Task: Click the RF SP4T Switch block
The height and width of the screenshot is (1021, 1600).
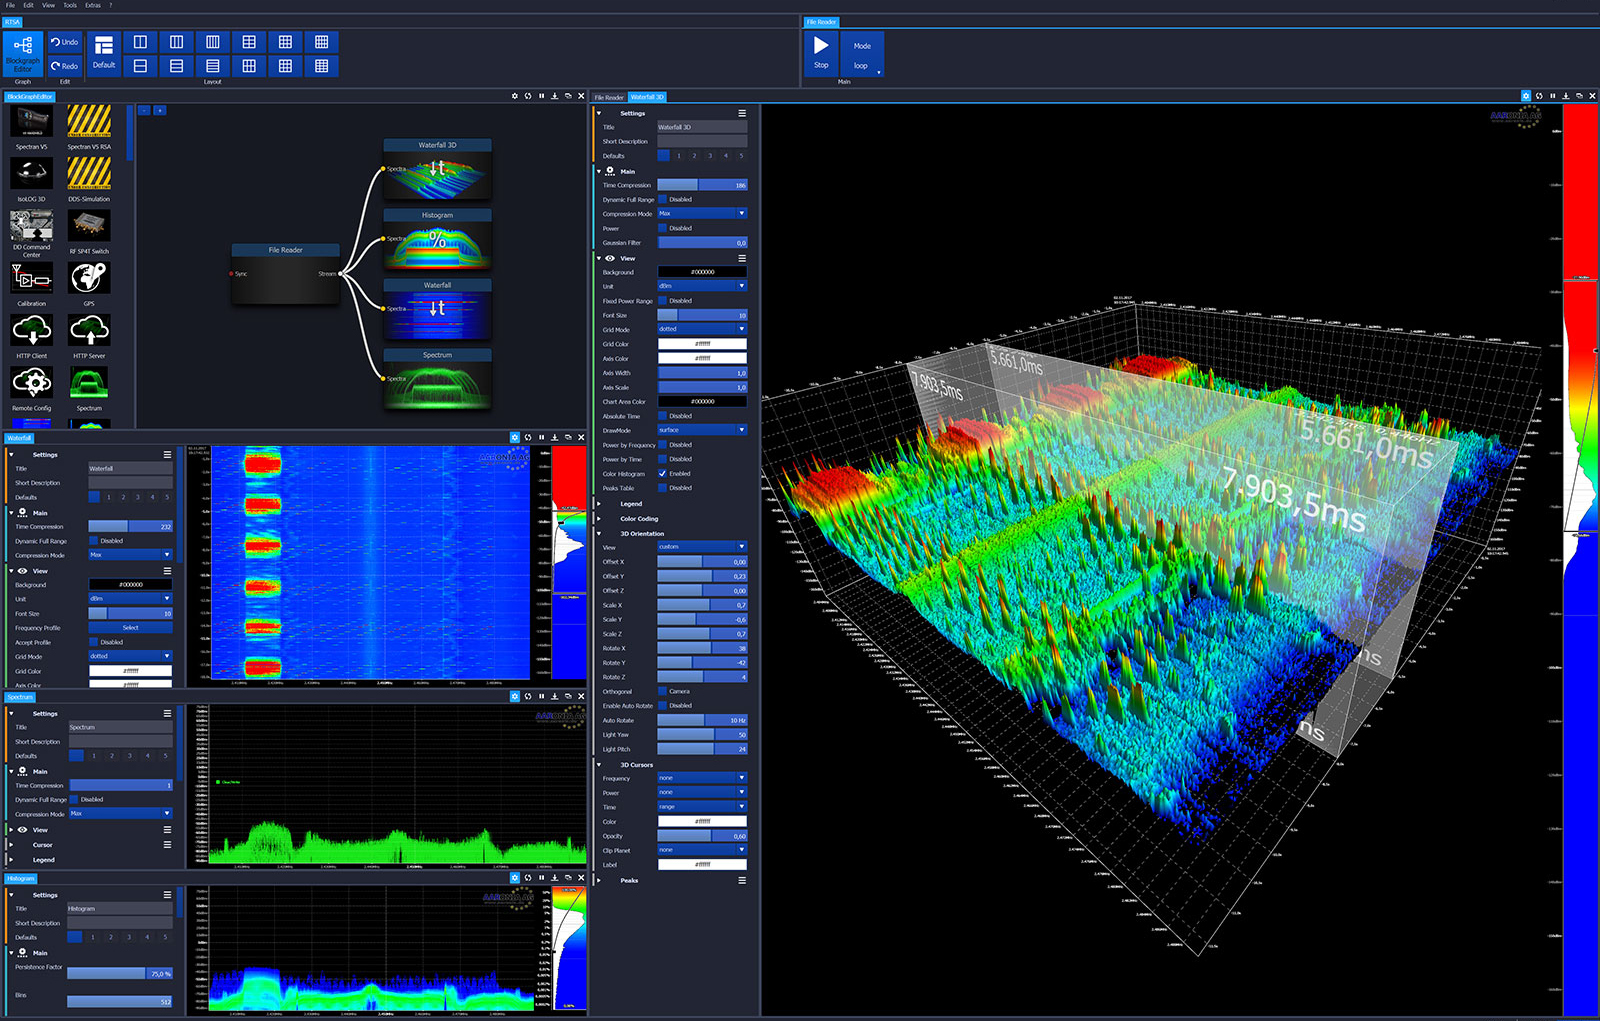Action: (x=89, y=227)
